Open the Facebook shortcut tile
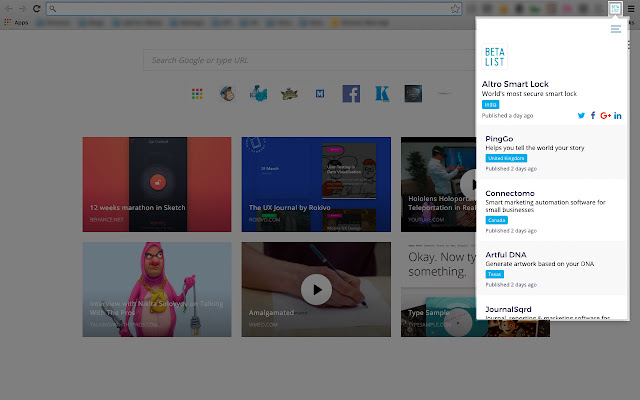This screenshot has height=400, width=640. coord(351,94)
